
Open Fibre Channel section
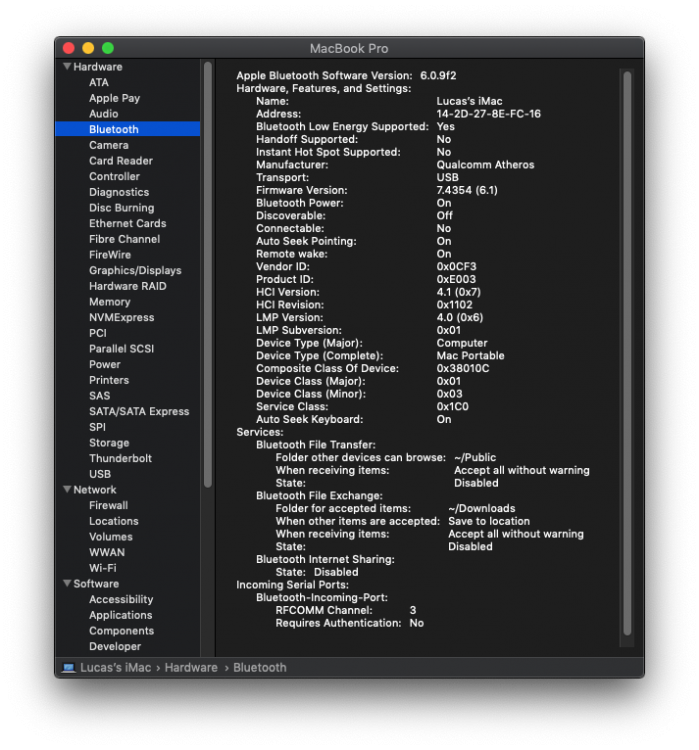pos(124,239)
